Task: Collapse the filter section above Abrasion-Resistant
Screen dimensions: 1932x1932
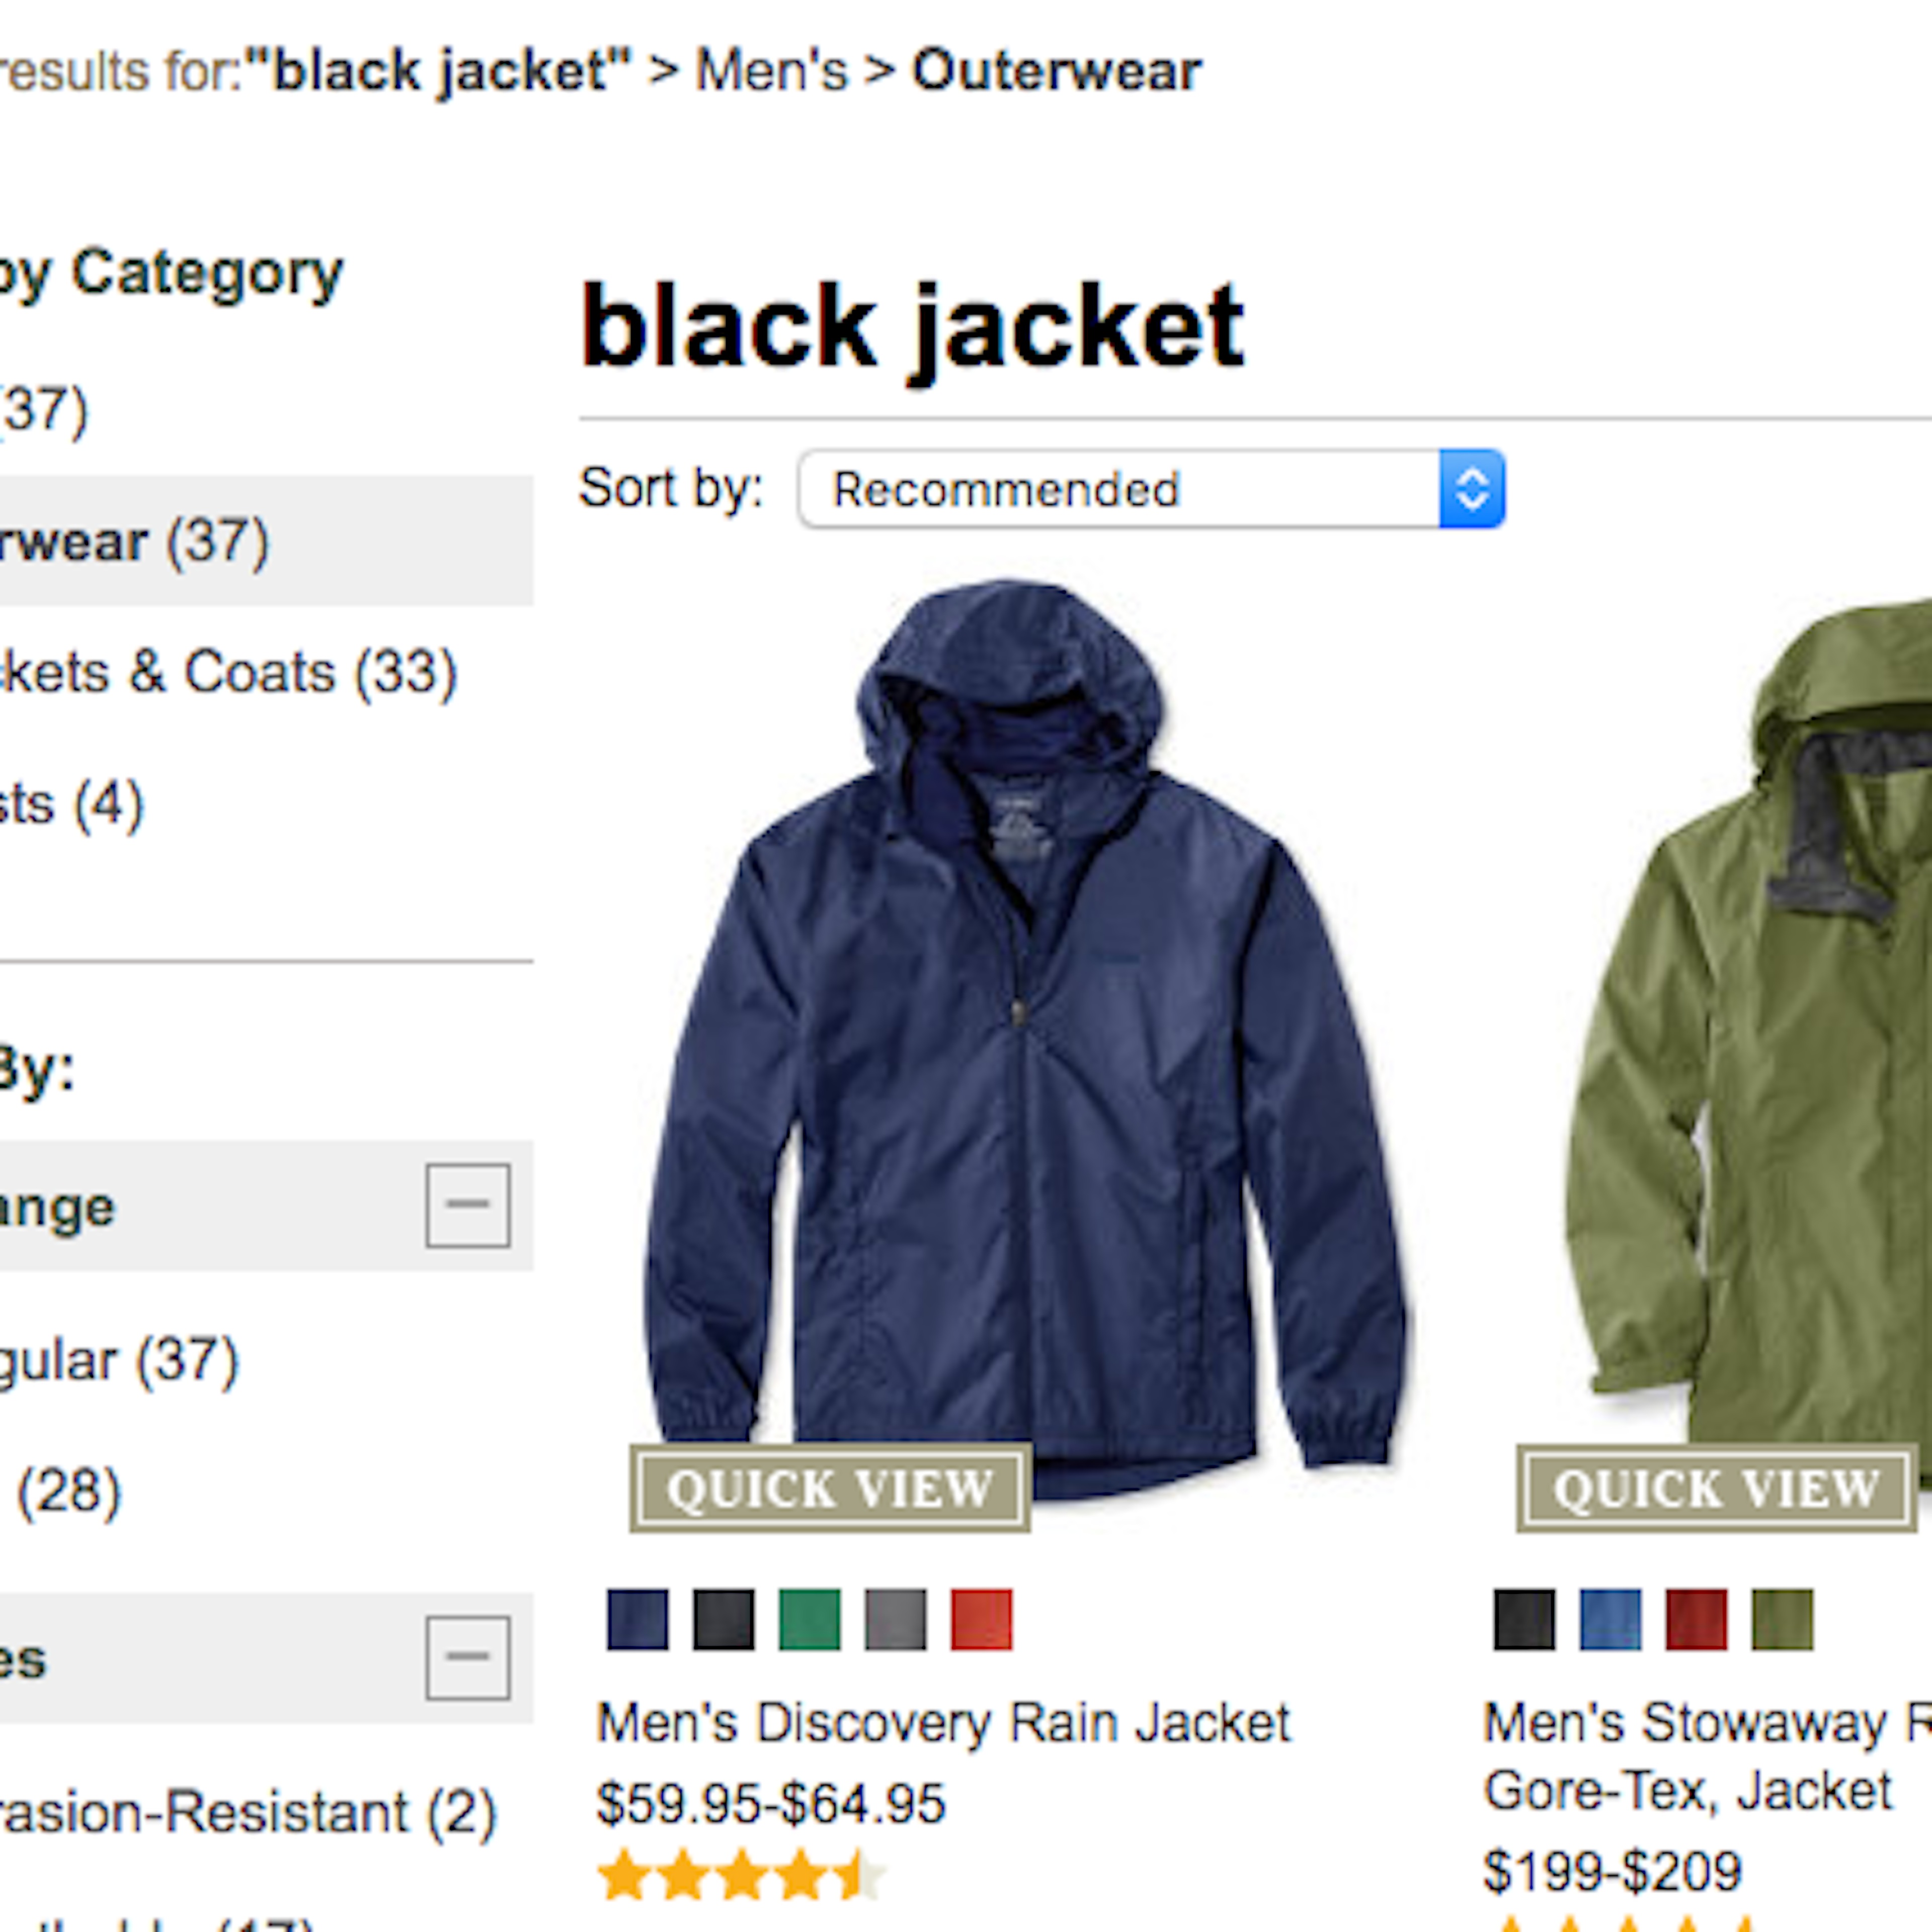Action: pyautogui.click(x=467, y=1657)
